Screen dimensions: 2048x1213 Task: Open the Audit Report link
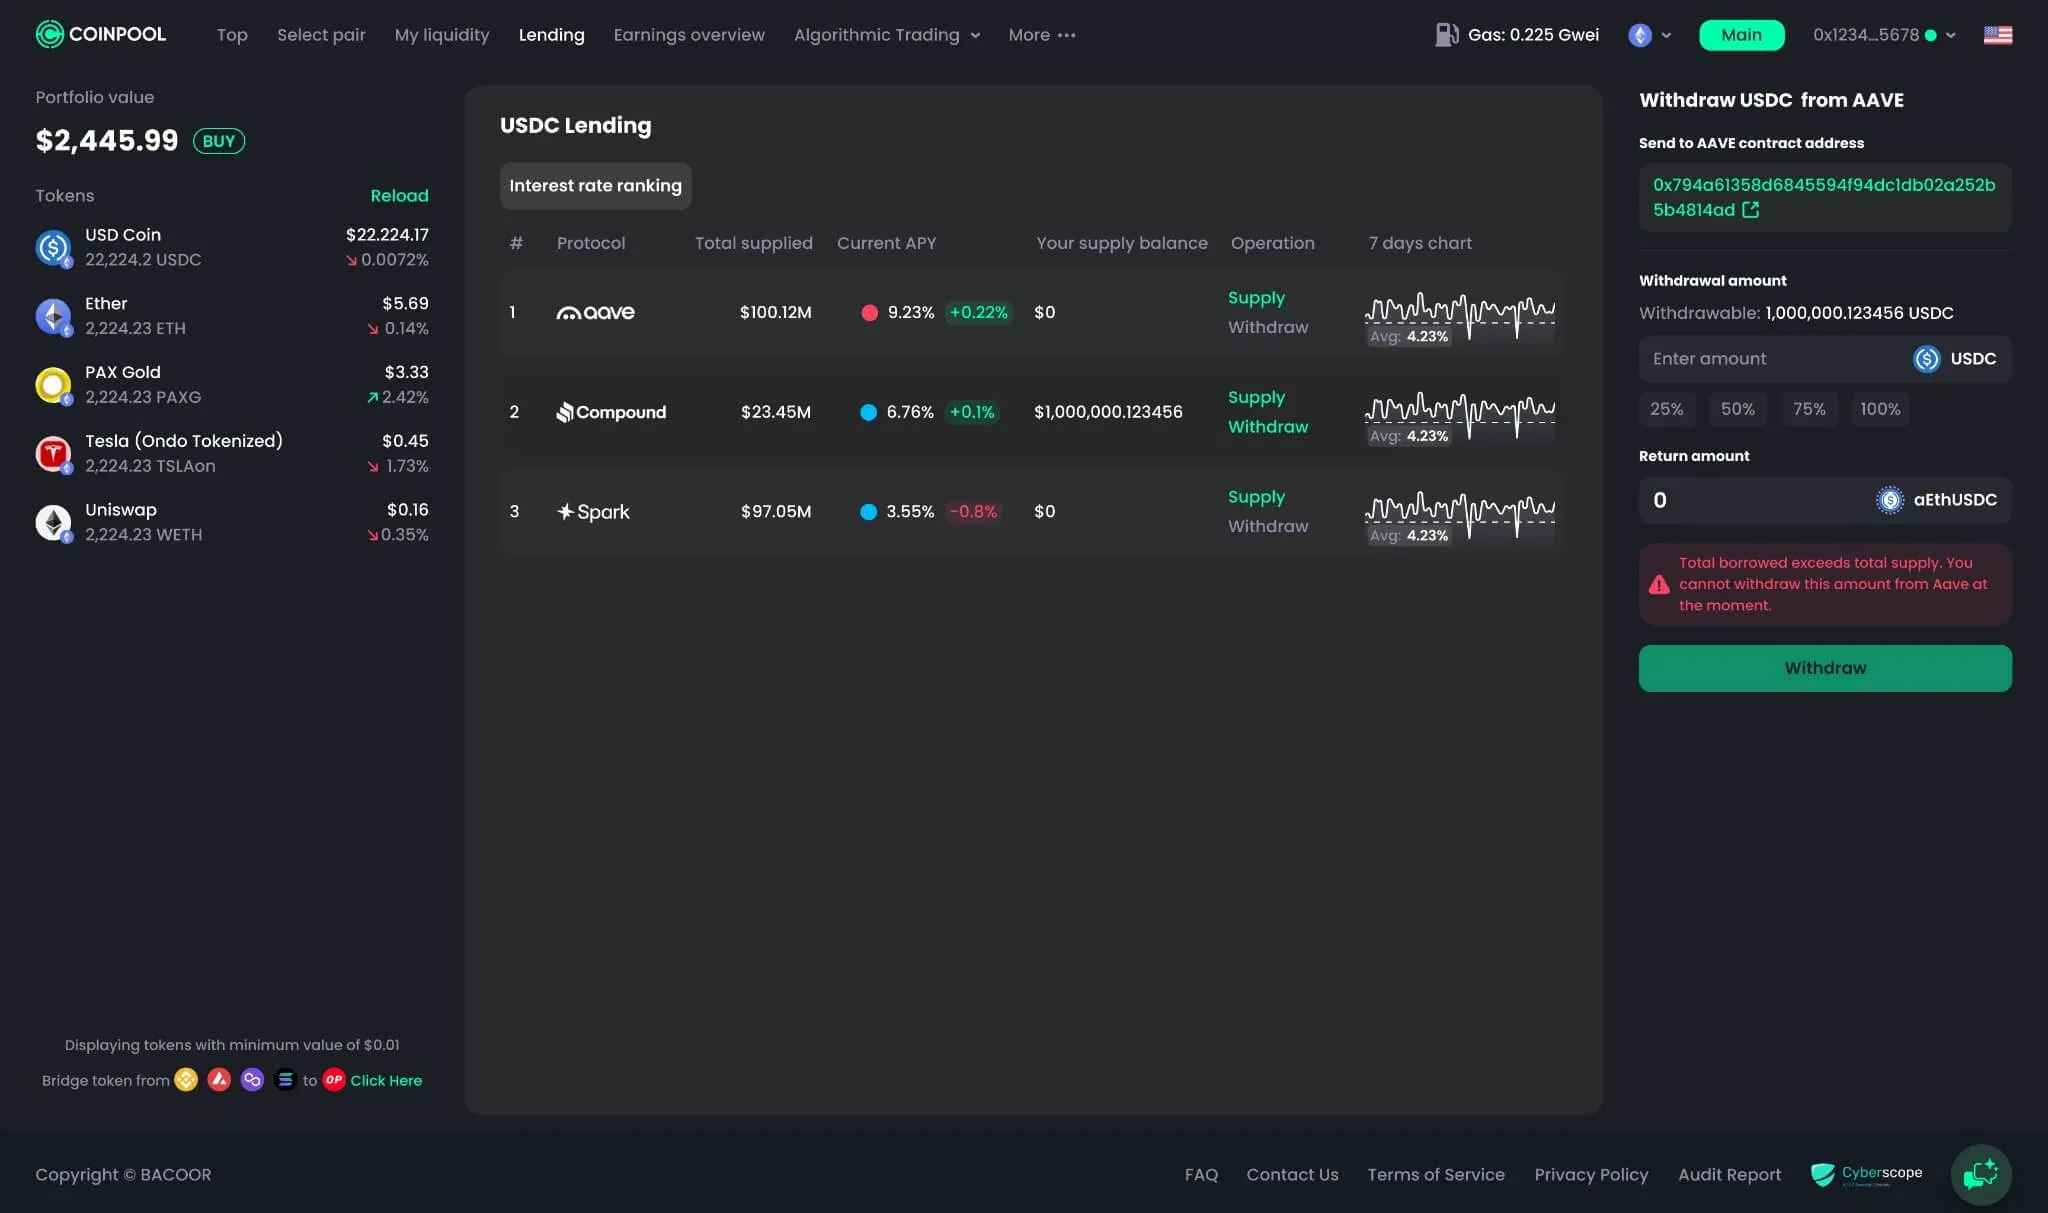1729,1175
